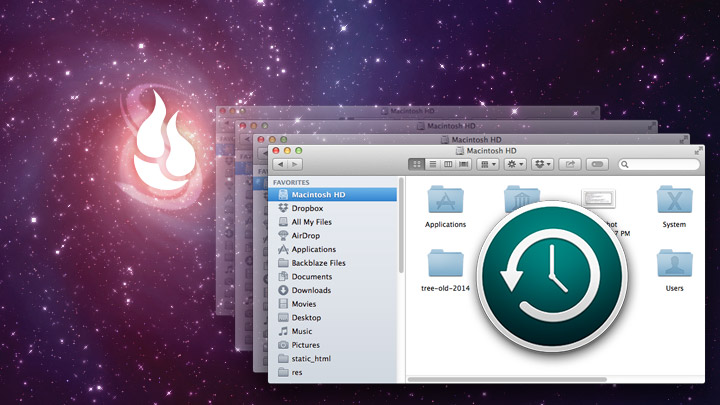This screenshot has width=720, height=405.
Task: Open AirDrop from the sidebar
Action: pos(332,236)
